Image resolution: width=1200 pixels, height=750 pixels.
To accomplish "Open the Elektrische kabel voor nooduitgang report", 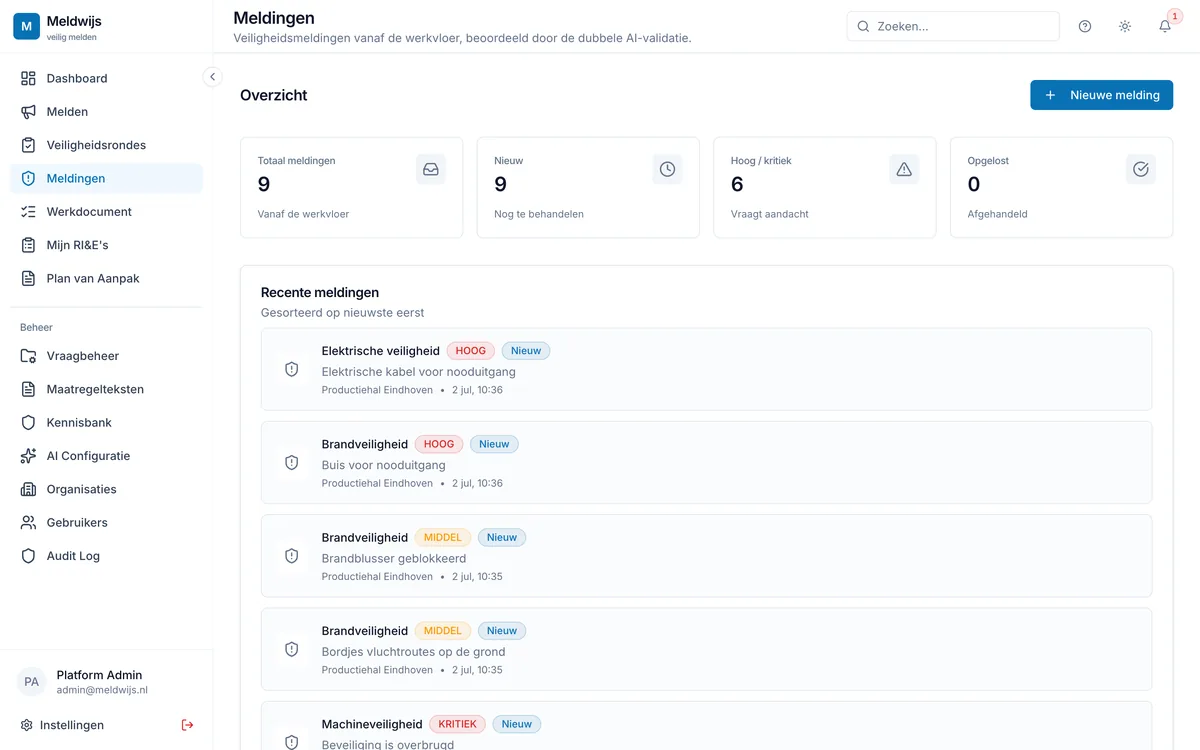I will pyautogui.click(x=706, y=369).
